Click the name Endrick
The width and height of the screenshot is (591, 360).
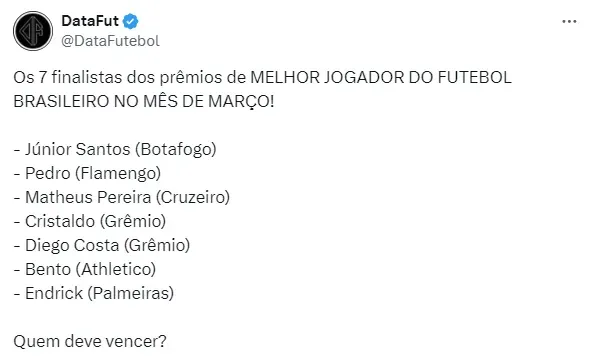(54, 293)
